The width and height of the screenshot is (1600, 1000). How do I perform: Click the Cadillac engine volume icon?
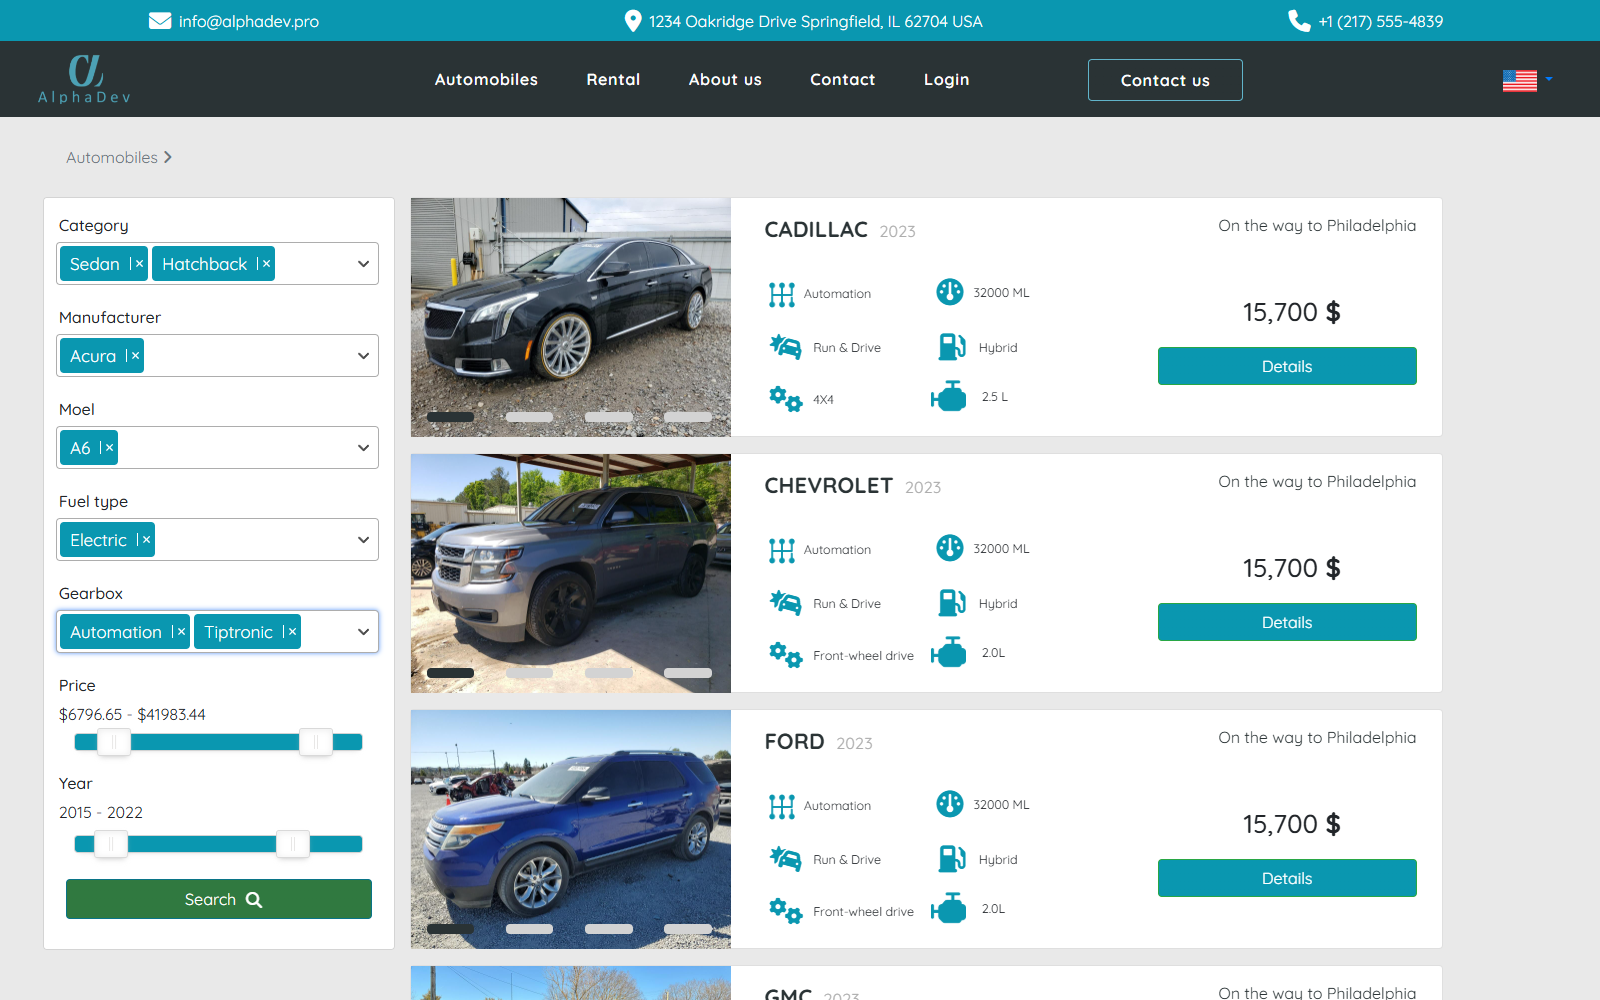point(948,397)
